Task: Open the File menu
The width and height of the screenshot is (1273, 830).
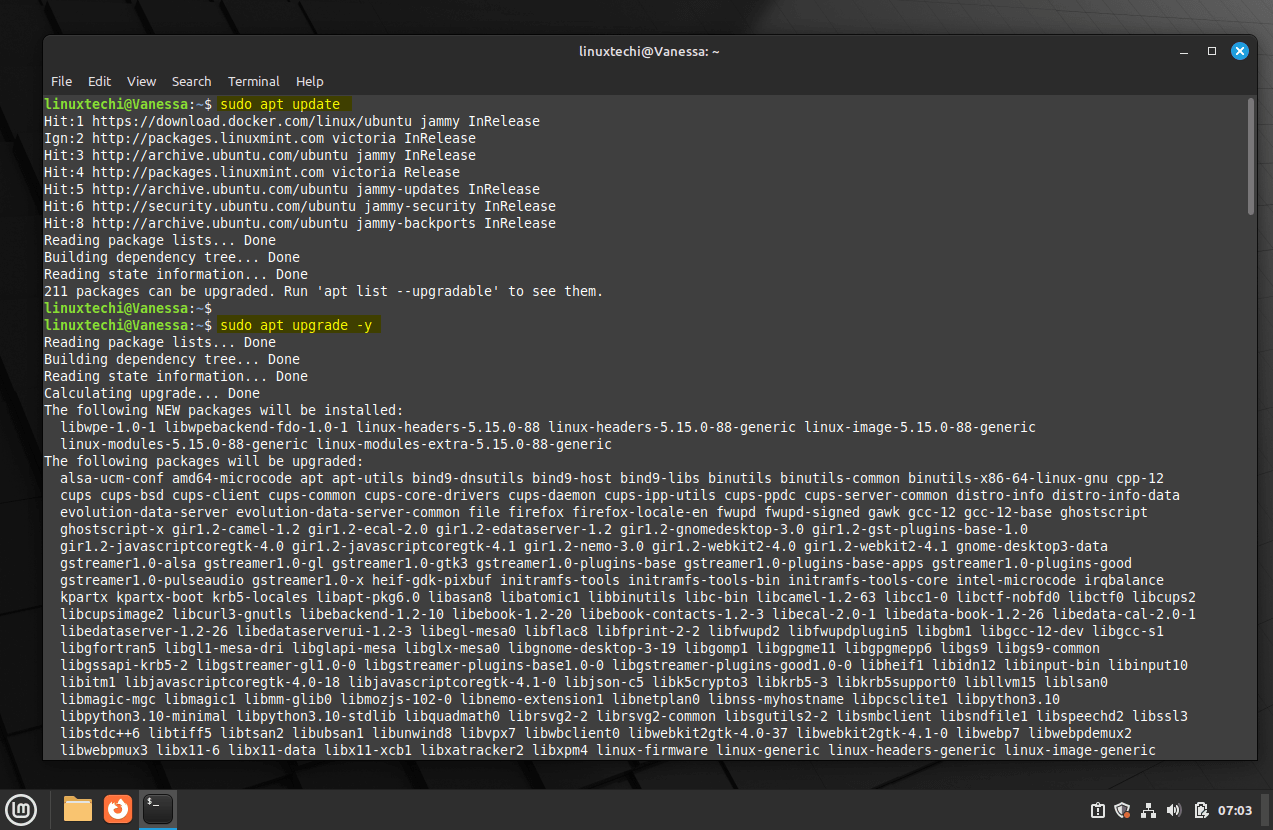Action: (61, 81)
